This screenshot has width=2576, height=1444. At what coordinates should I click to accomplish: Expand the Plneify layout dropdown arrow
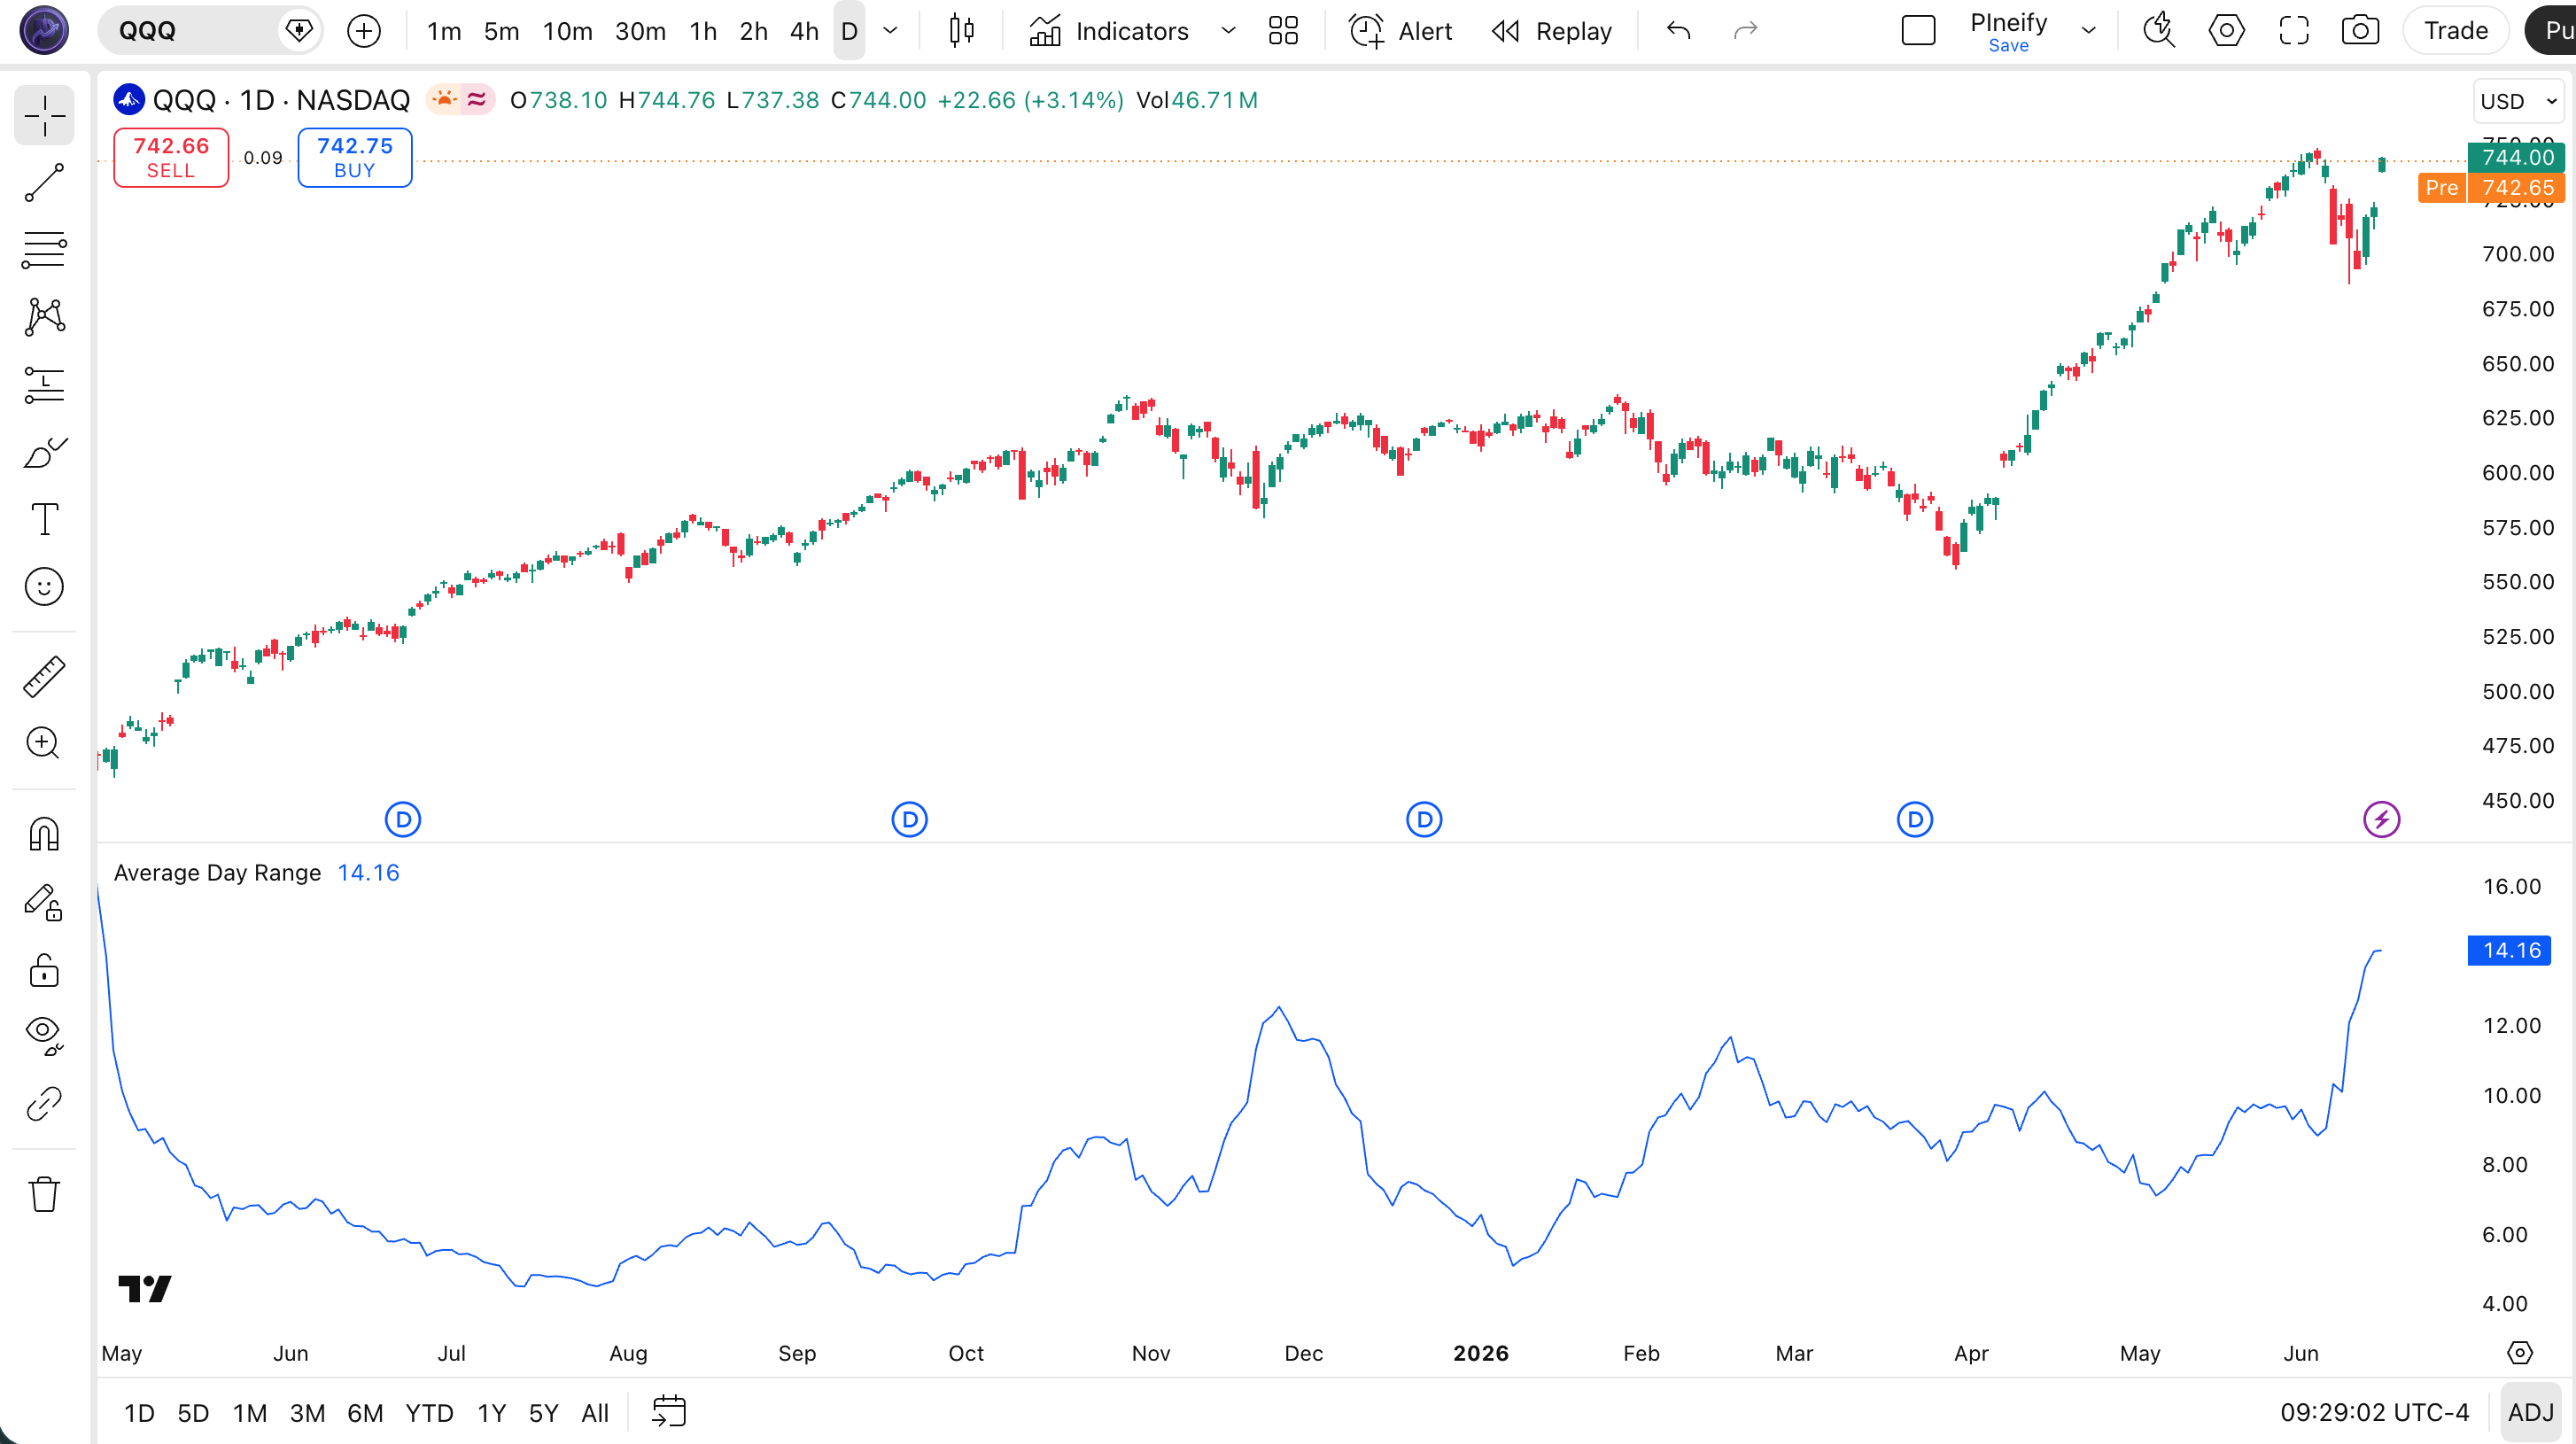(2088, 31)
